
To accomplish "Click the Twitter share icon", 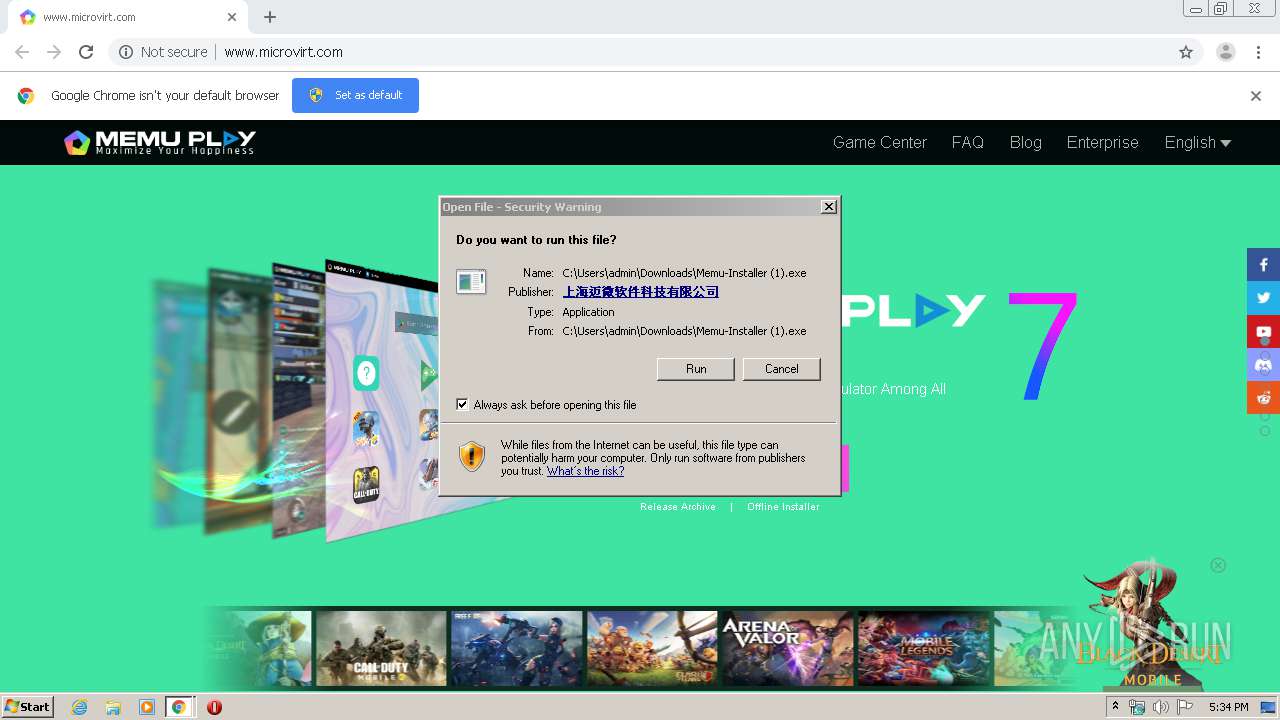I will (x=1263, y=298).
